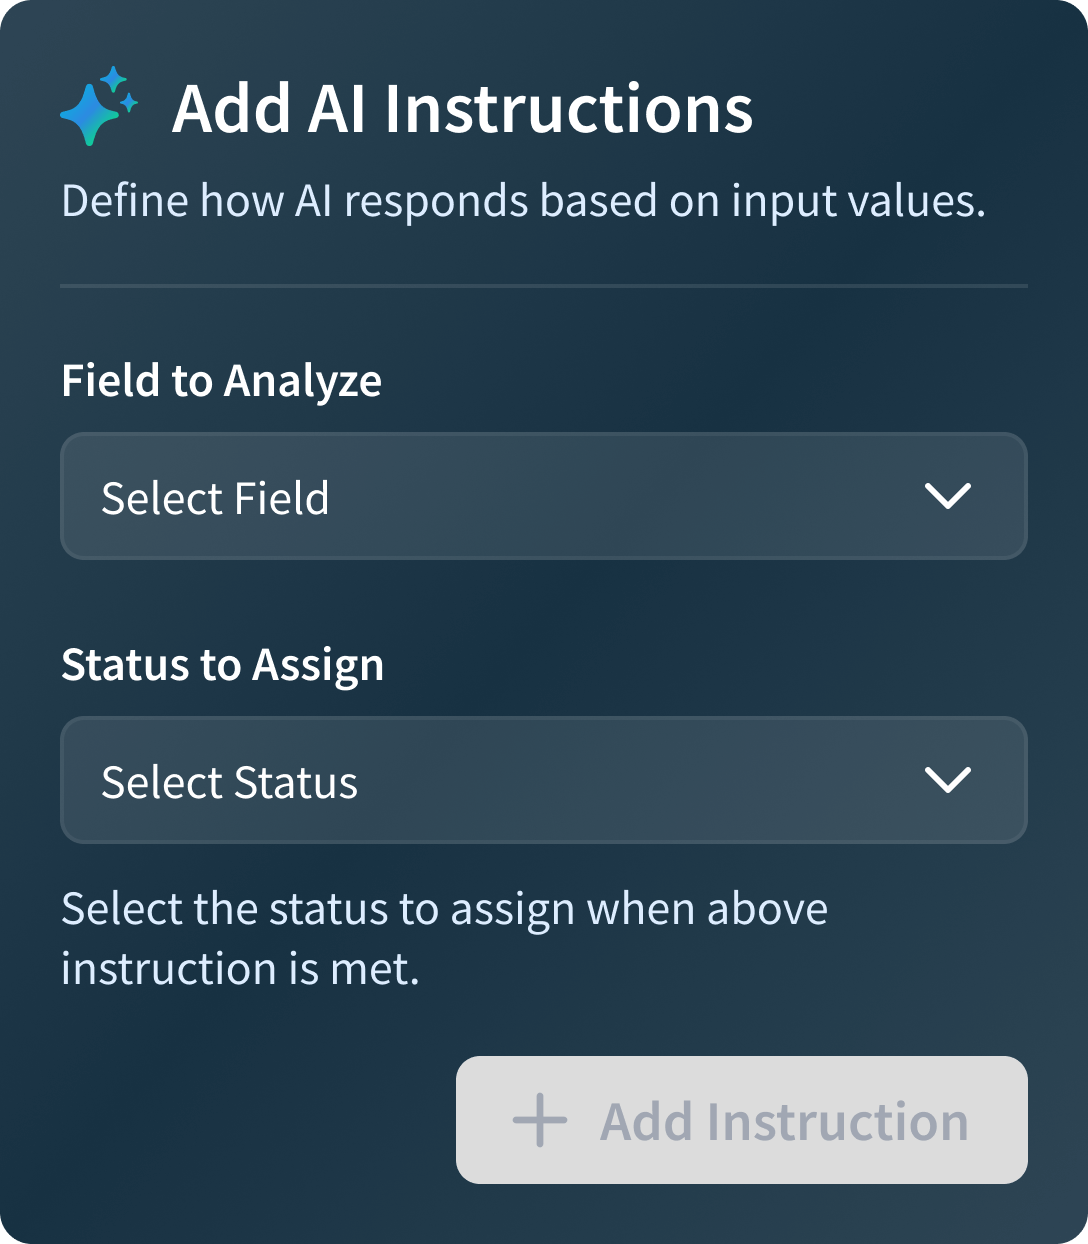Image resolution: width=1088 pixels, height=1244 pixels.
Task: Click the plus icon on Add Instruction
Action: pos(540,1120)
